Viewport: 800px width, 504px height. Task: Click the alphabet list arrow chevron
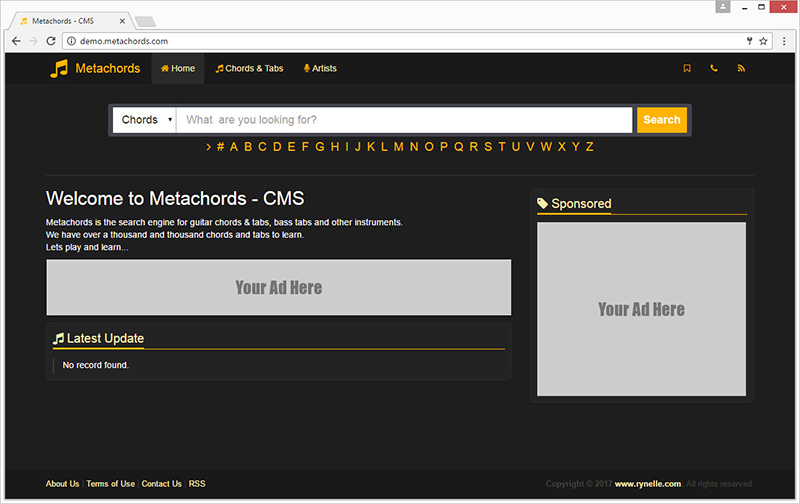click(x=209, y=147)
